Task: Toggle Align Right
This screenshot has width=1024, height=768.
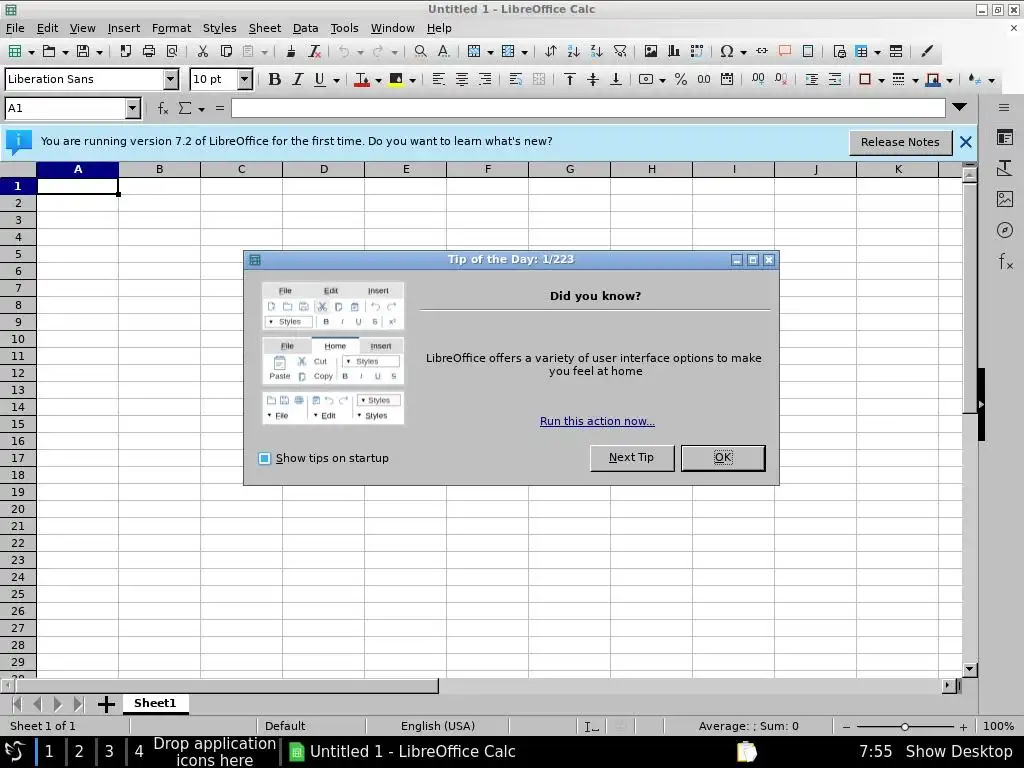Action: coord(485,79)
